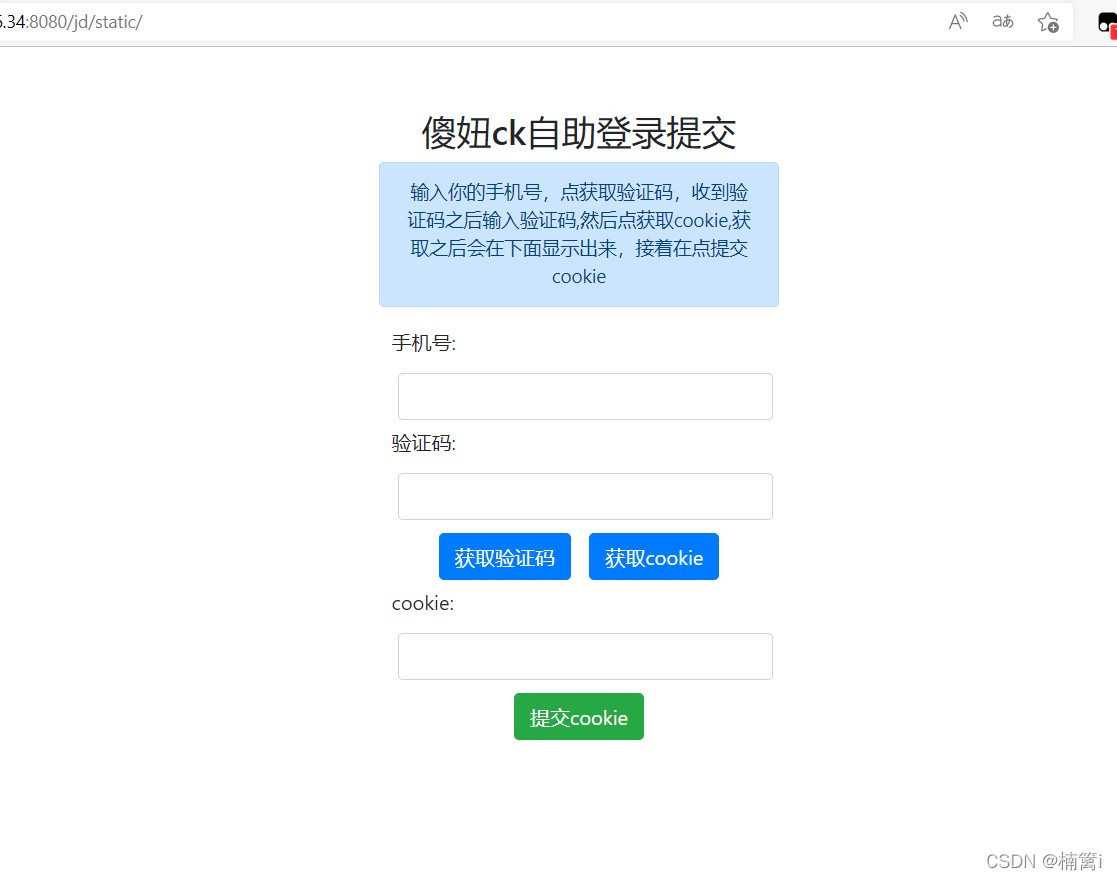The image size is (1117, 880).
Task: Focus the verification code input field
Action: click(x=585, y=496)
